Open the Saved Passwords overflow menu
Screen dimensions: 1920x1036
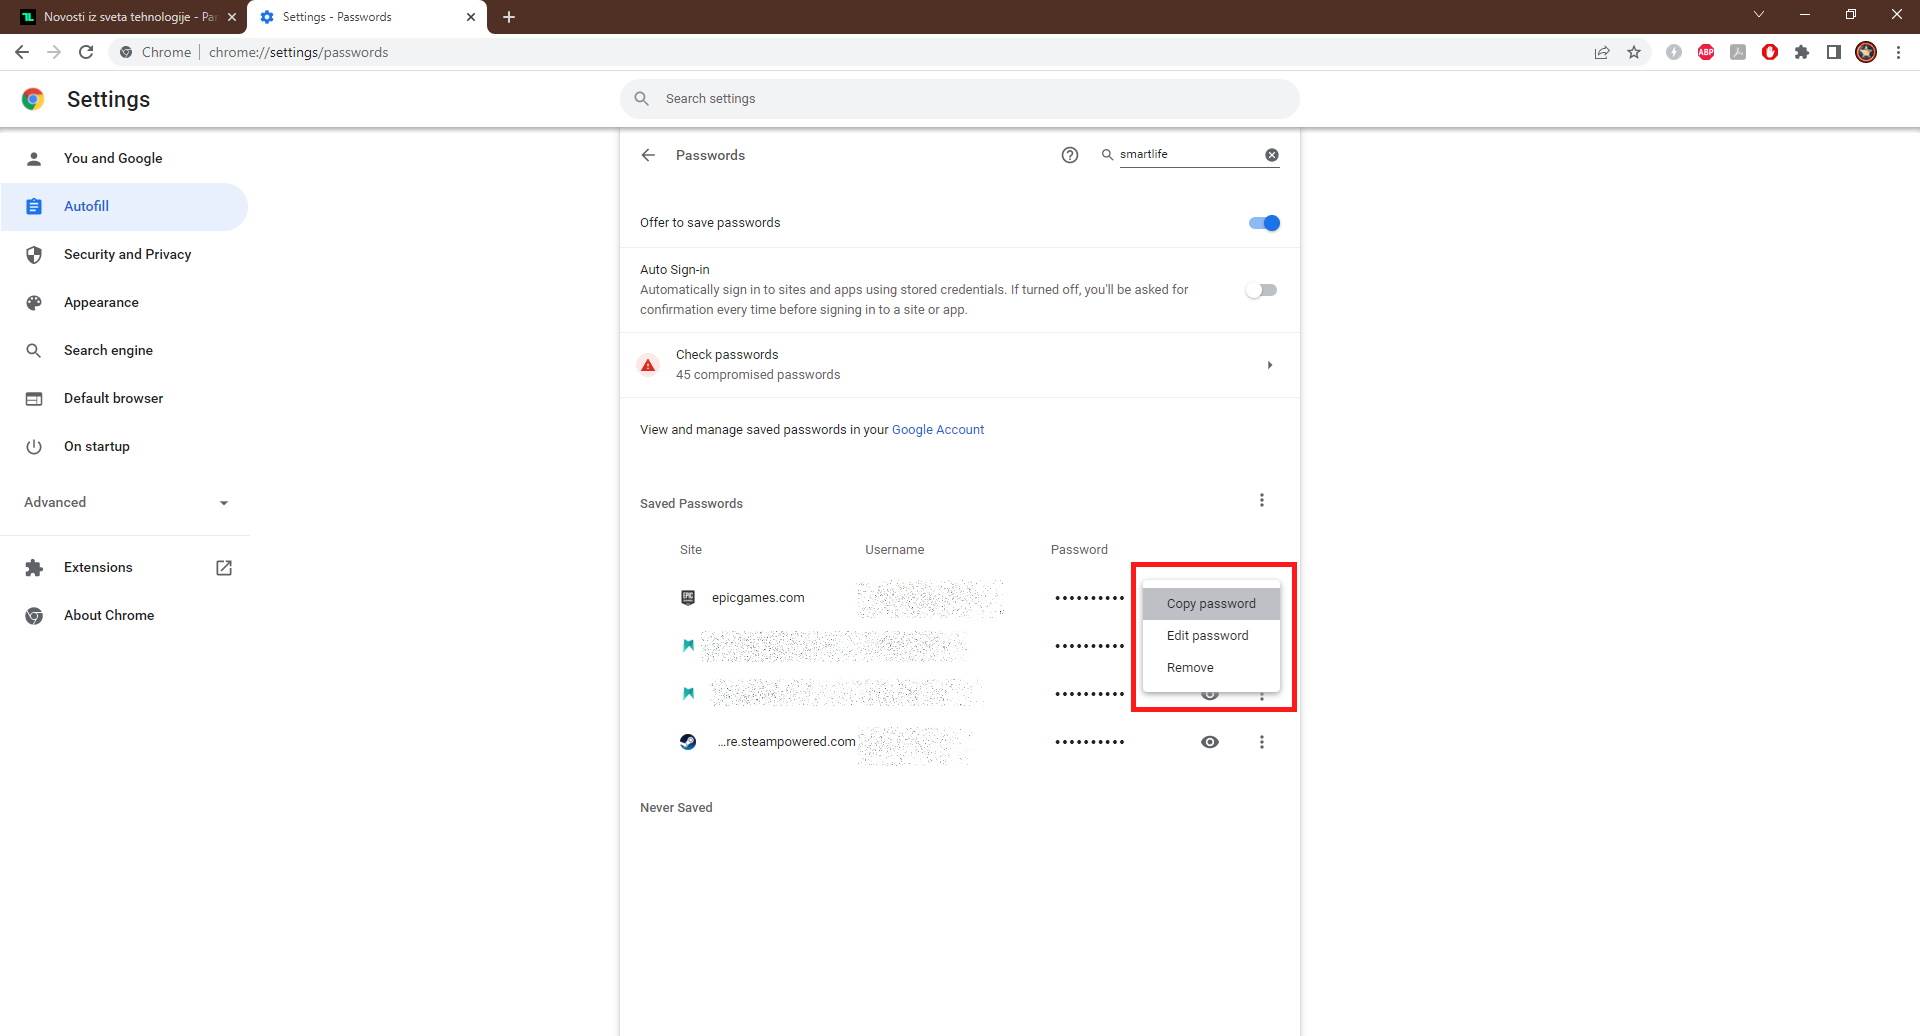pyautogui.click(x=1262, y=499)
